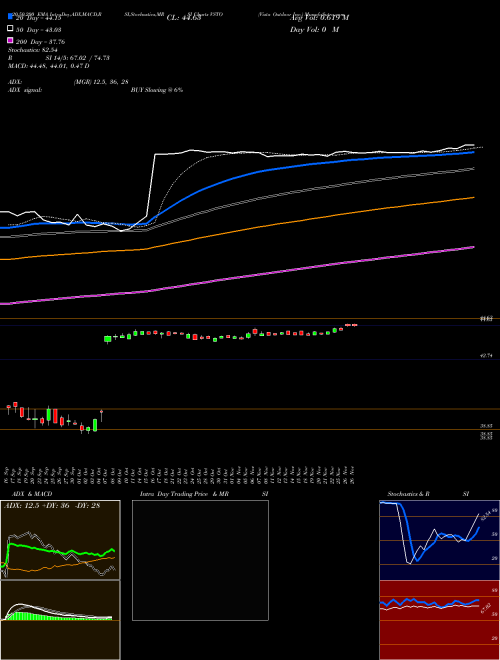Image resolution: width=500 pixels, height=660 pixels.
Task: Click the '(MGR) 12.5, 36, 28' ADX values
Action: [101, 82]
